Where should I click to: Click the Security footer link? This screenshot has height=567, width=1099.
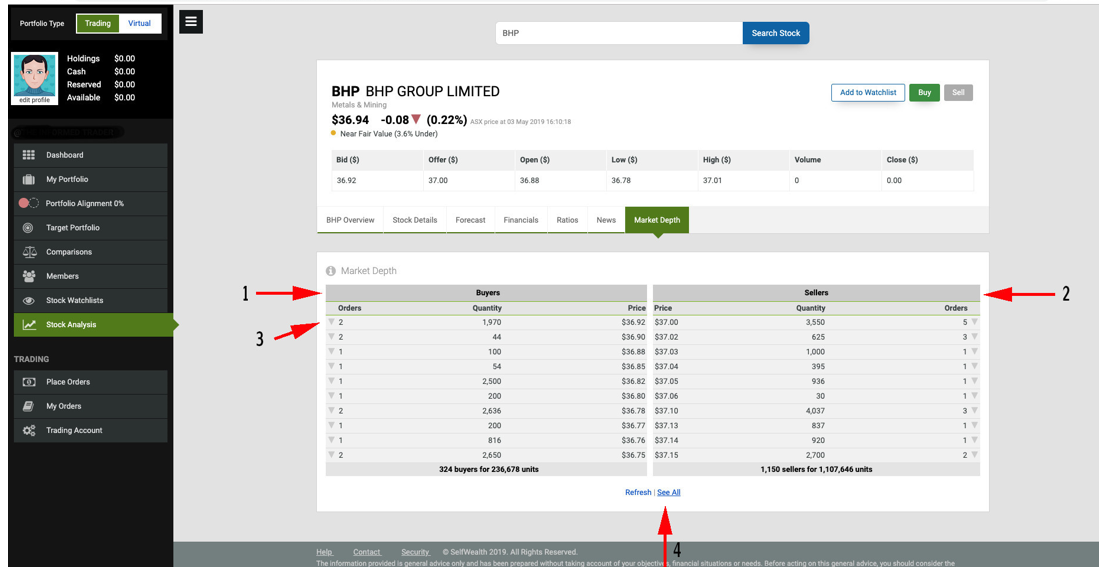click(415, 552)
